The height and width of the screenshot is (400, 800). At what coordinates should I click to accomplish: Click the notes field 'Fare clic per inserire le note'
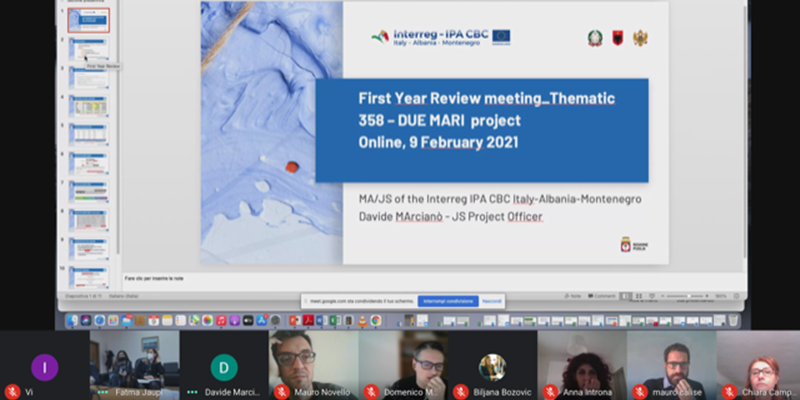click(154, 279)
